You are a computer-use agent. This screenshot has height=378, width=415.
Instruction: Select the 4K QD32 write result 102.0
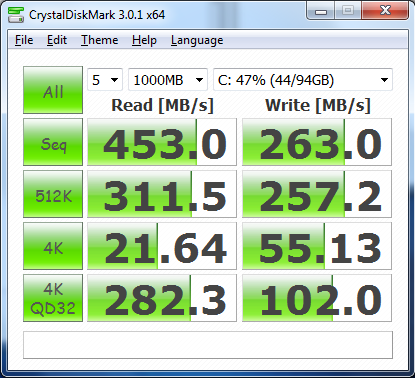317,298
